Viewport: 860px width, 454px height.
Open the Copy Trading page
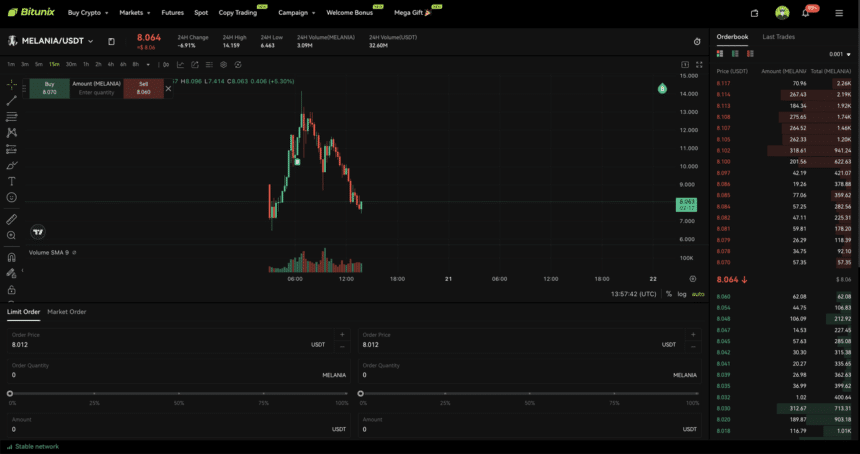[237, 13]
